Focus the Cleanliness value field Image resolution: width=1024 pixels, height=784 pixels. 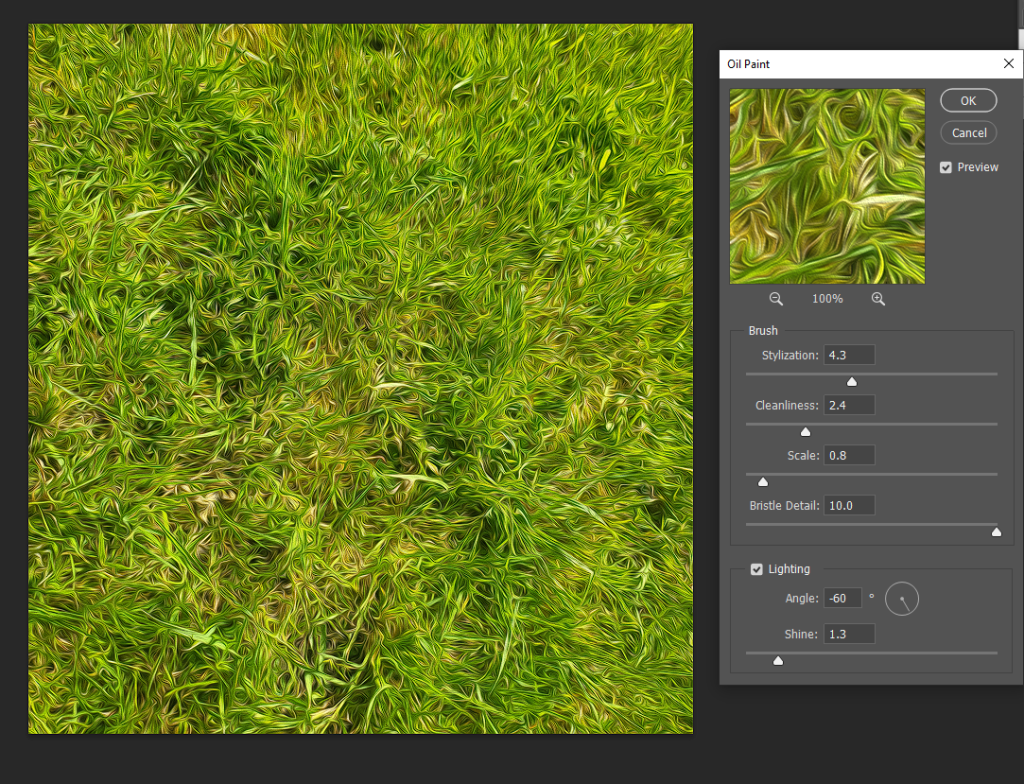coord(849,405)
